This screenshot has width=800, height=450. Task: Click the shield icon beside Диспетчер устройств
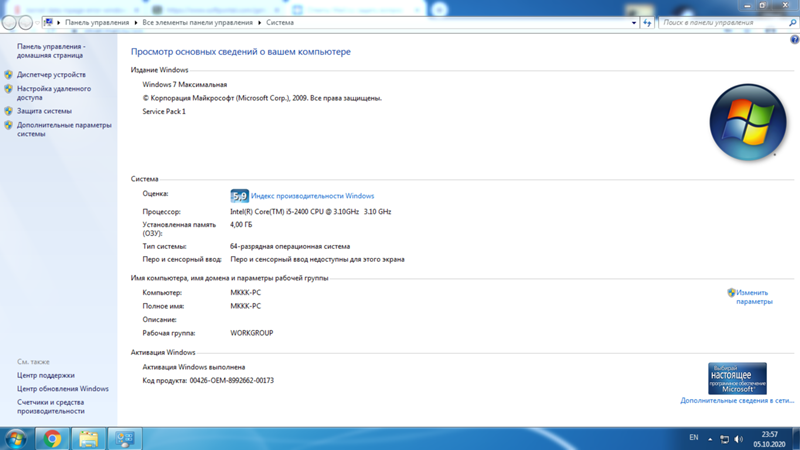pos(8,74)
